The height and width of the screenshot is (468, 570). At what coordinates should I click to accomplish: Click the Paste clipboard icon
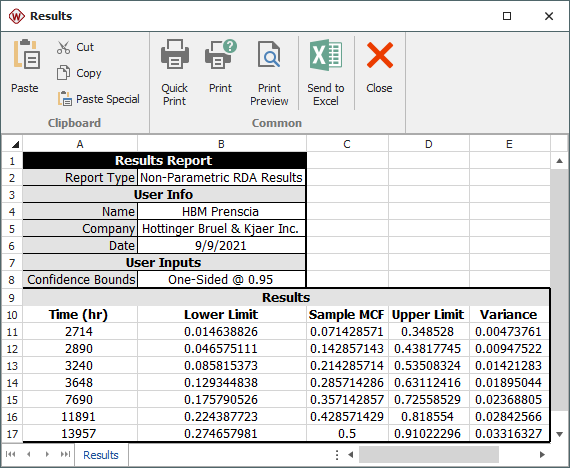26,55
